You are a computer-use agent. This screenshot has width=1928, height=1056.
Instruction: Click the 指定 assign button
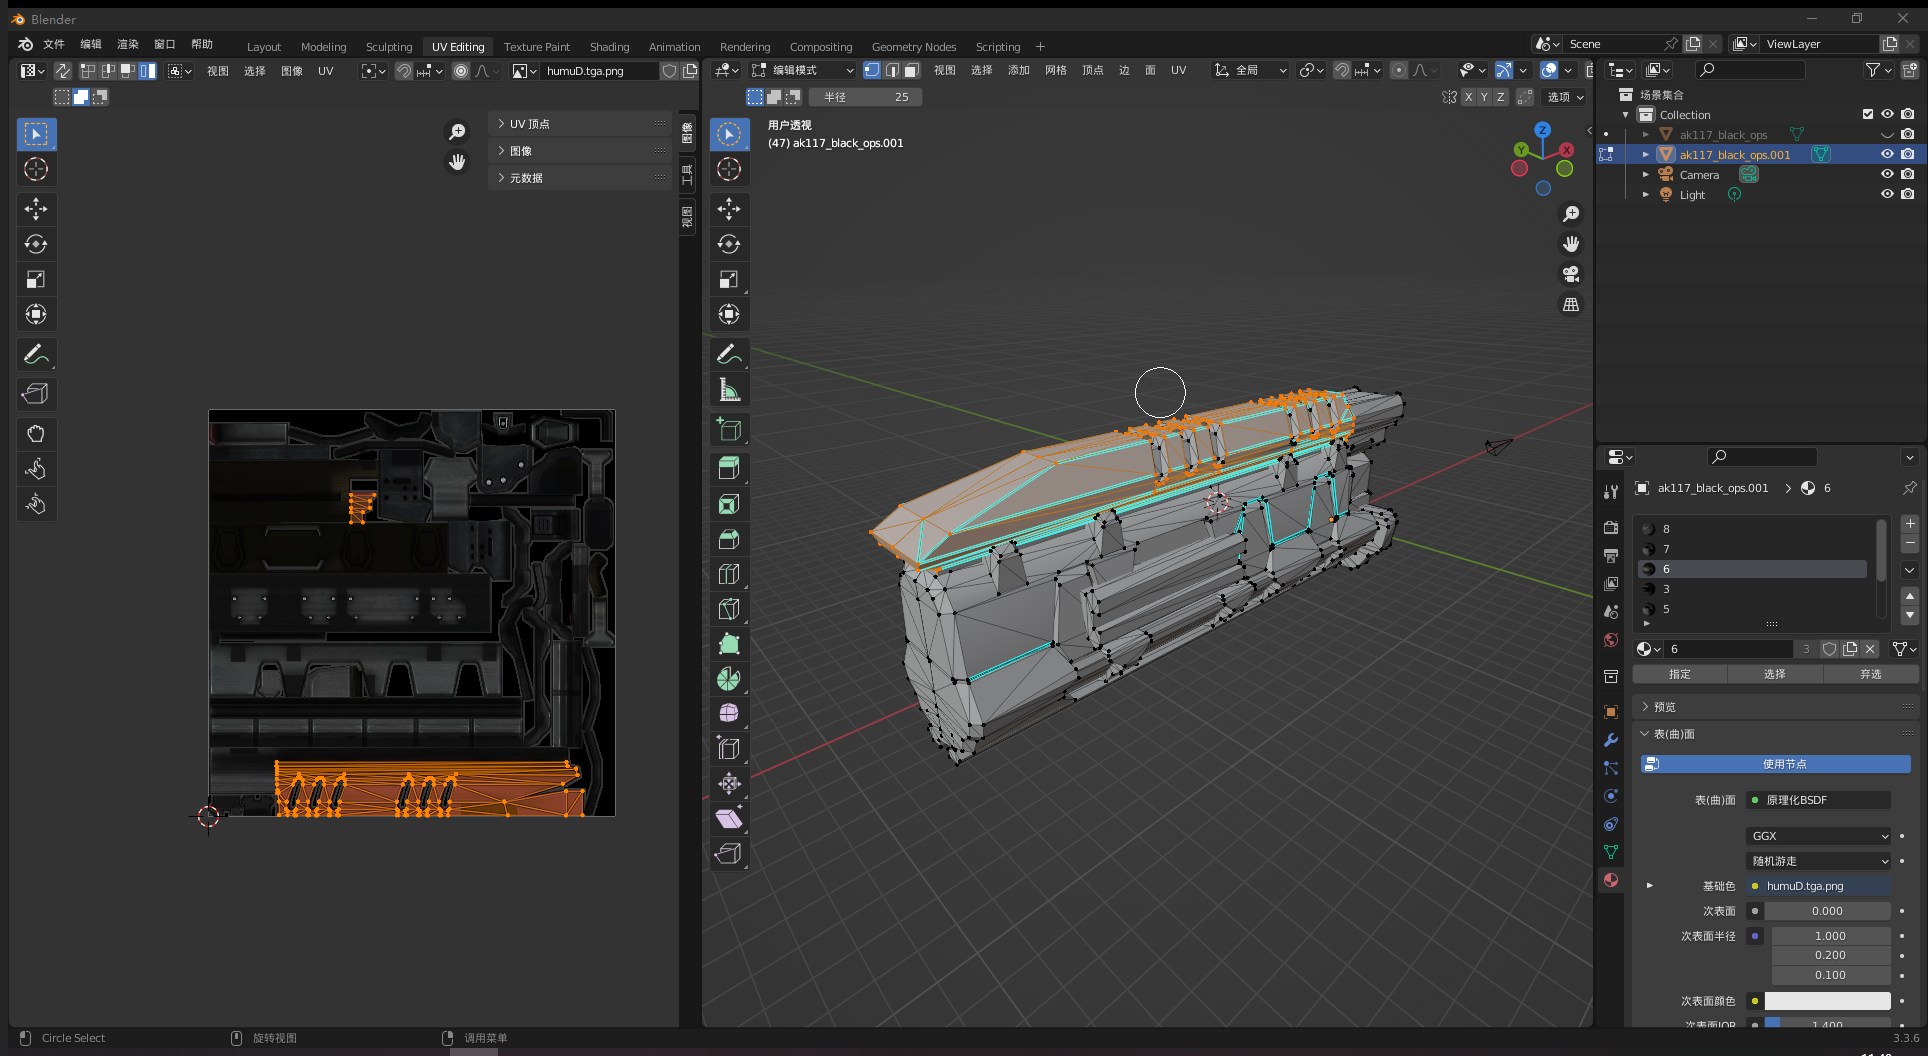point(1680,674)
